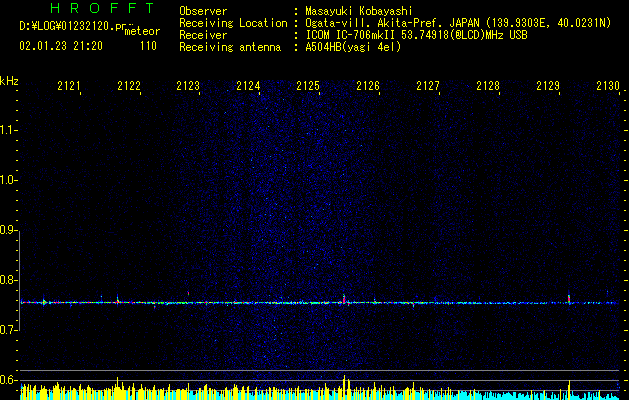Click time marker 2122

[x=129, y=86]
